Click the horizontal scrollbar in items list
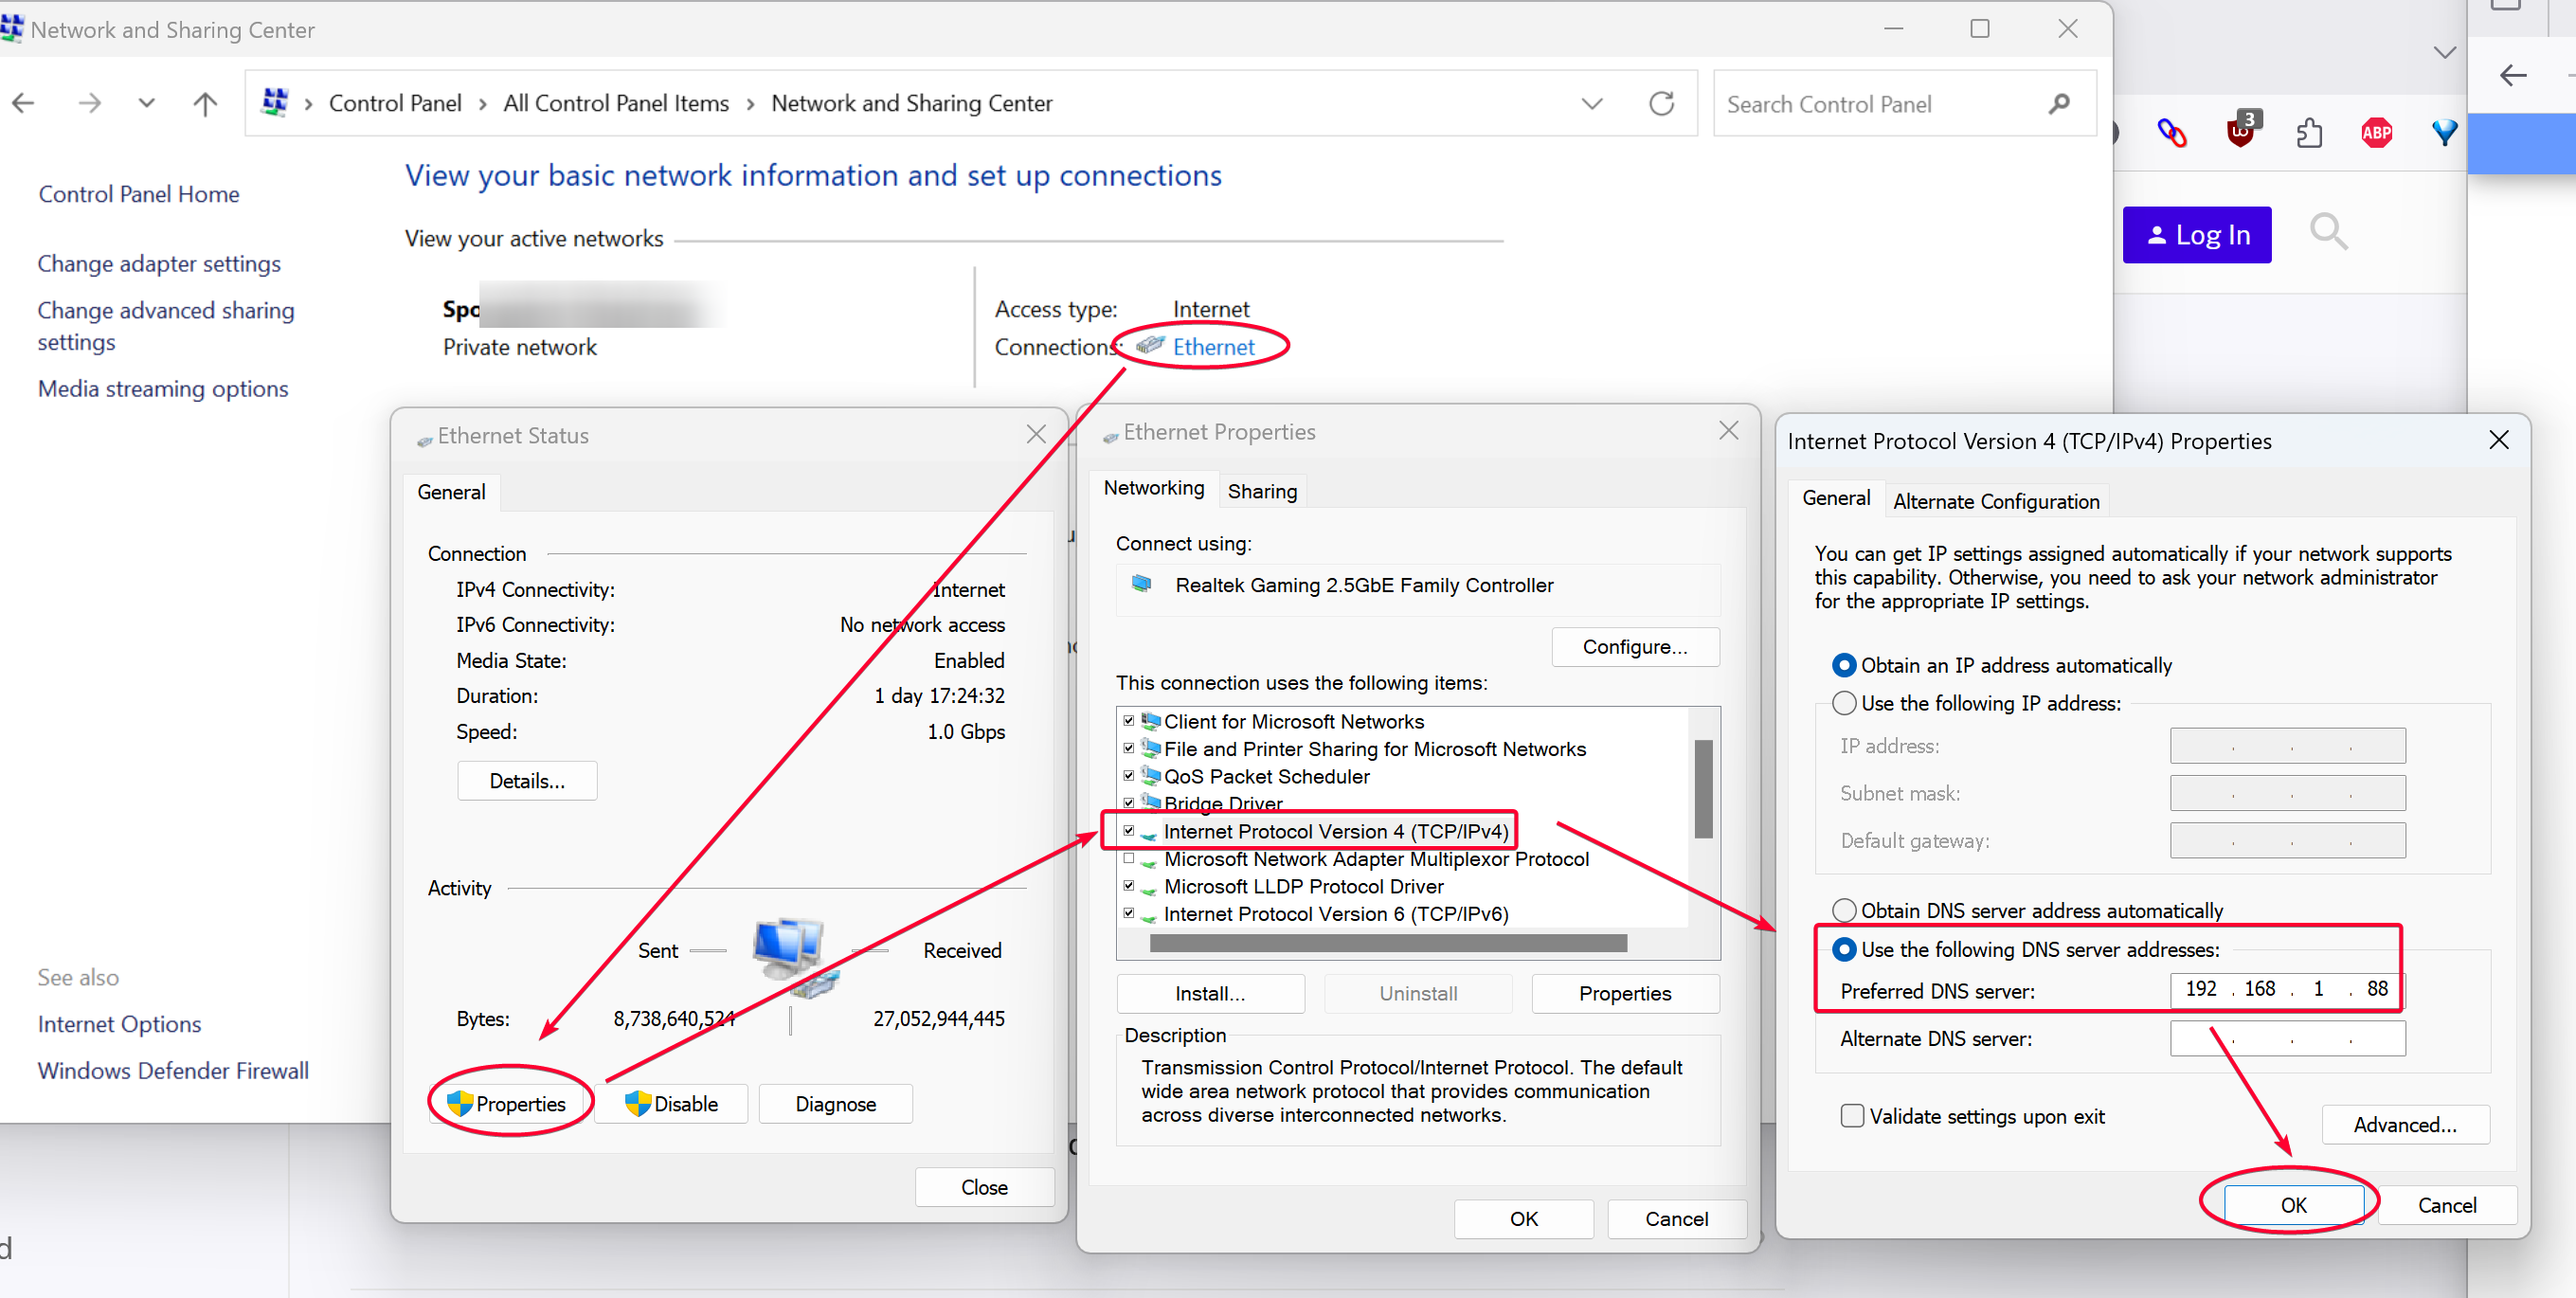 (x=1388, y=943)
